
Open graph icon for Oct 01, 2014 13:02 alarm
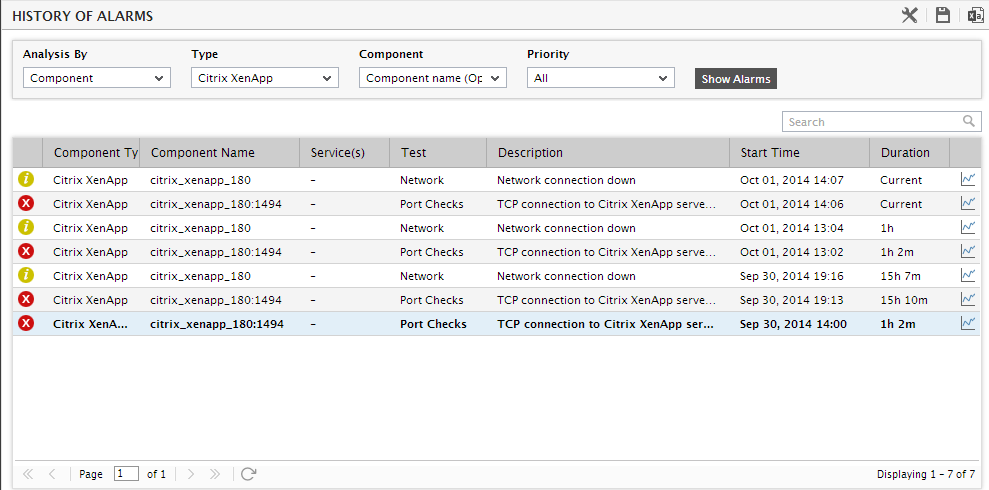pyautogui.click(x=968, y=252)
